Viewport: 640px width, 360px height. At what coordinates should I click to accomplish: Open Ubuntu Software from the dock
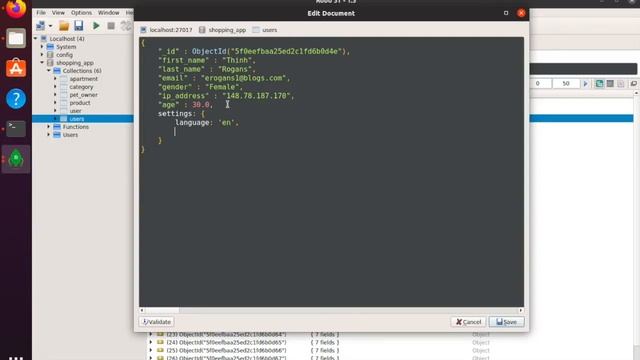(x=16, y=68)
